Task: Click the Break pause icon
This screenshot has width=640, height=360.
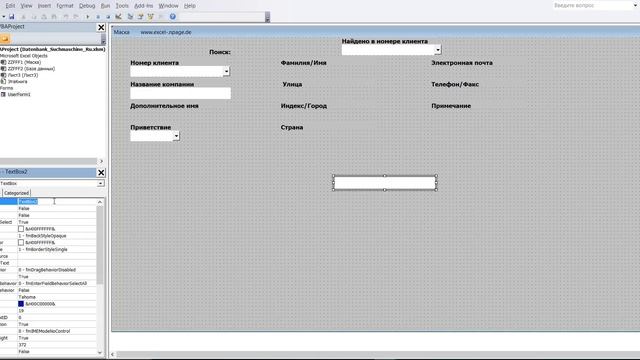Action: (x=98, y=17)
